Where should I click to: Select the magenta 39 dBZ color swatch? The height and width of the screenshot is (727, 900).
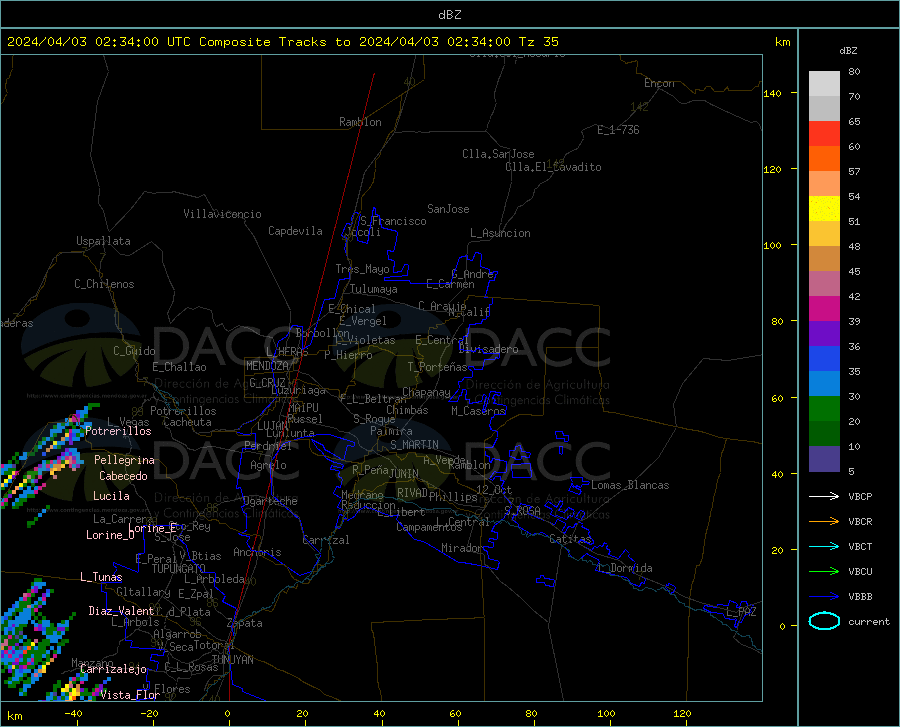[824, 309]
